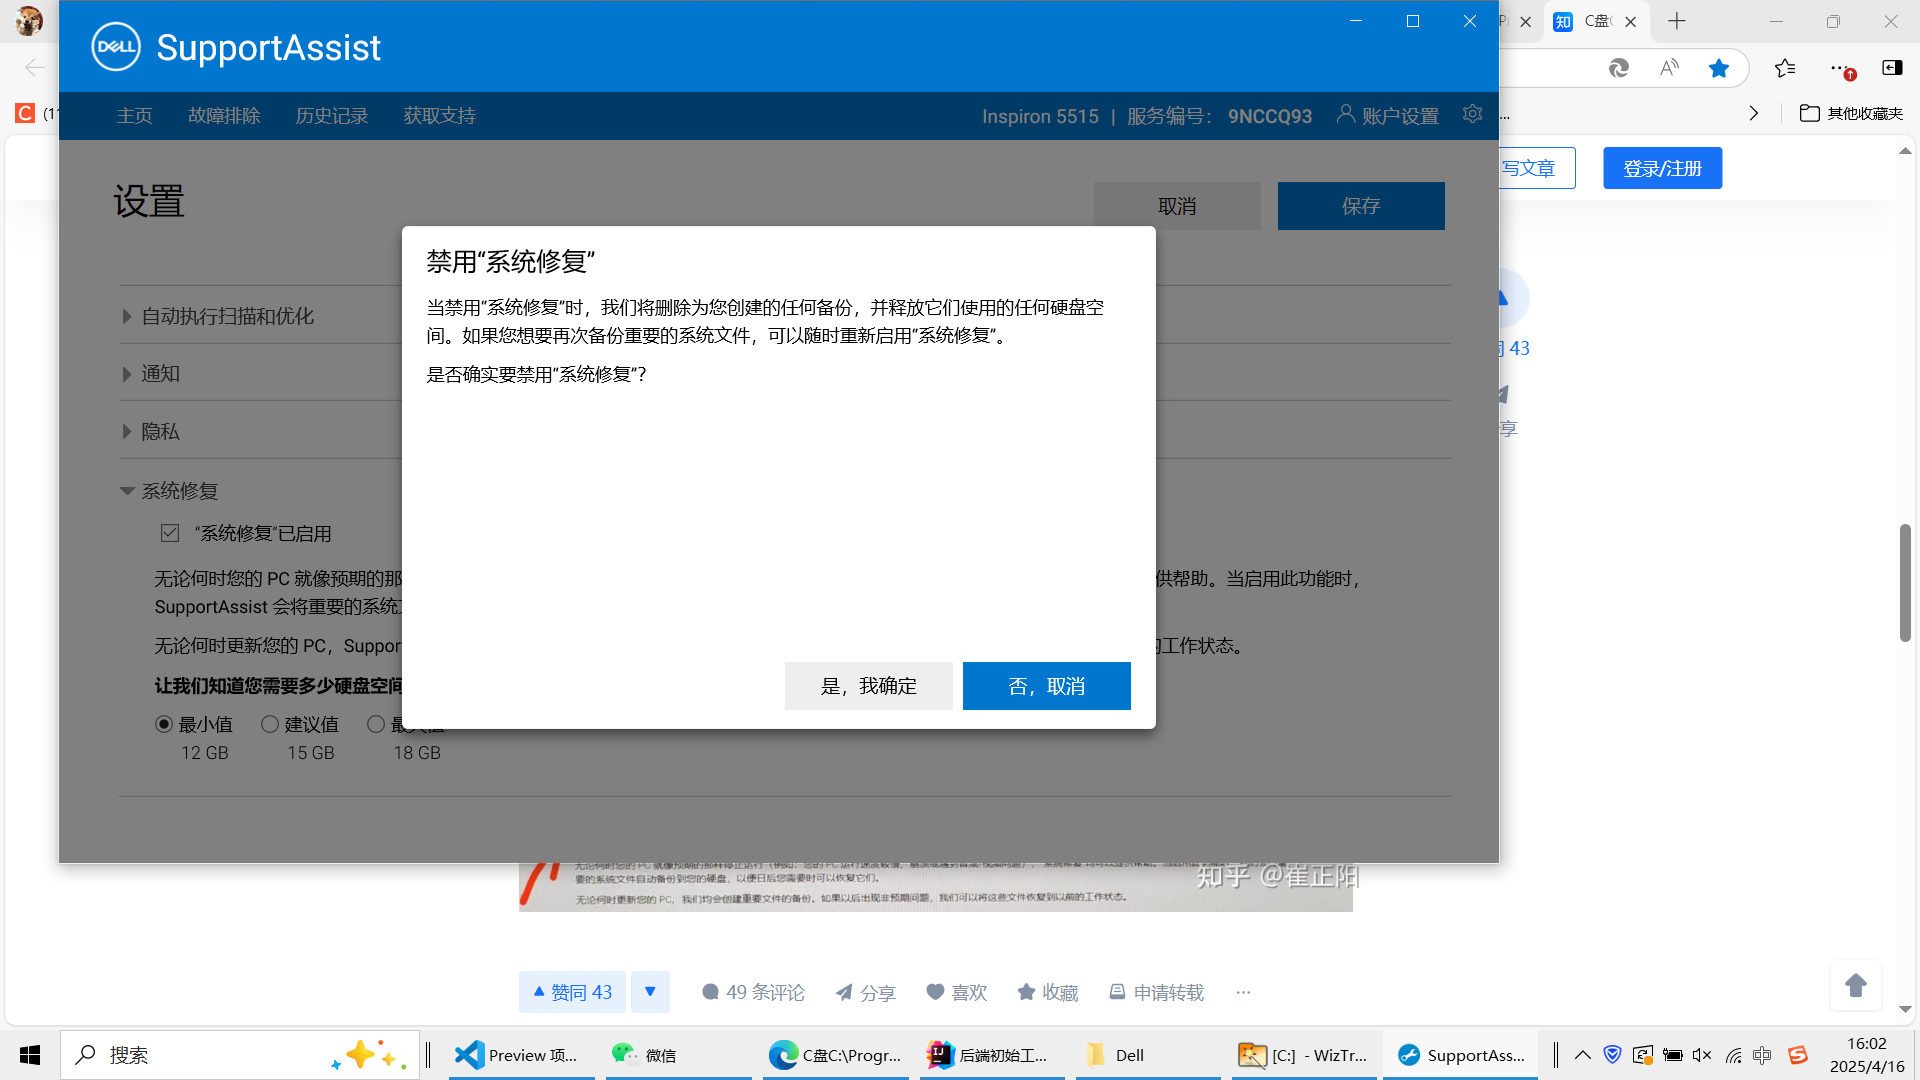Open the 故障排除 tab

(224, 116)
